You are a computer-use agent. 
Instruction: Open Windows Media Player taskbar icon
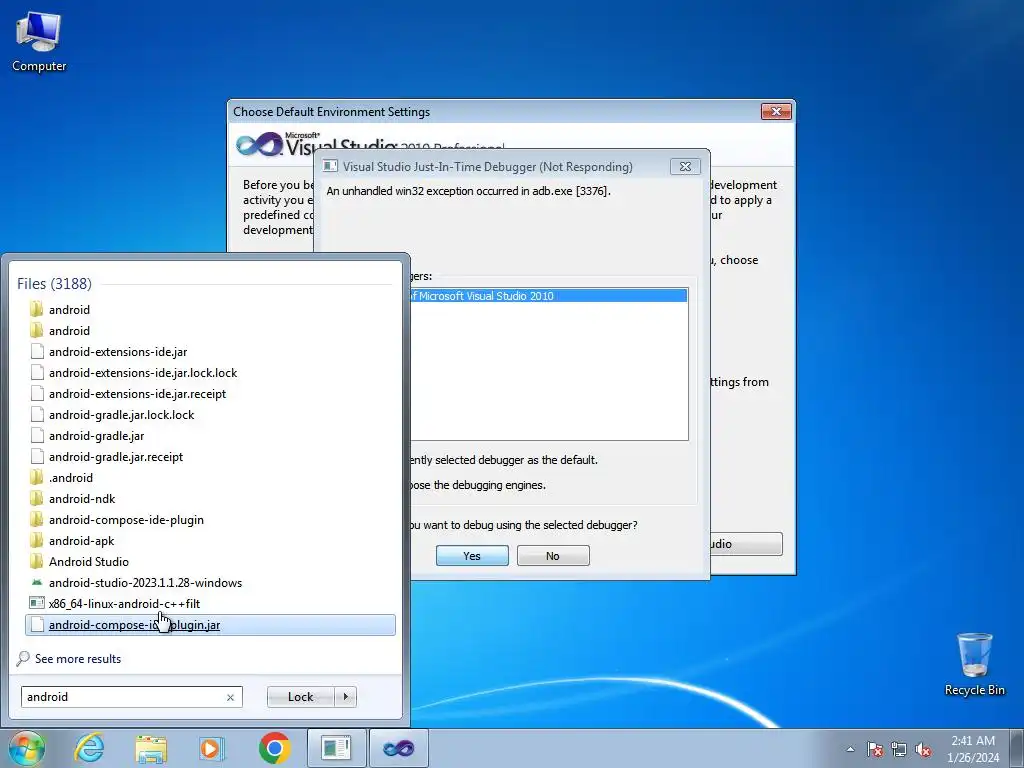point(212,748)
